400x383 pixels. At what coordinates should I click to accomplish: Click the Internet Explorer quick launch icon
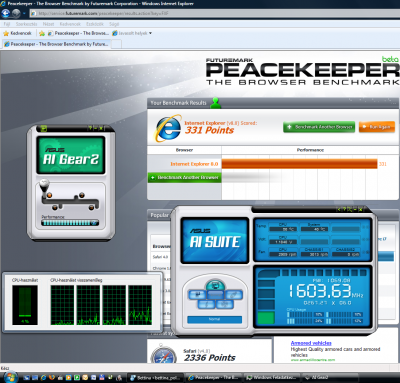coord(43,378)
